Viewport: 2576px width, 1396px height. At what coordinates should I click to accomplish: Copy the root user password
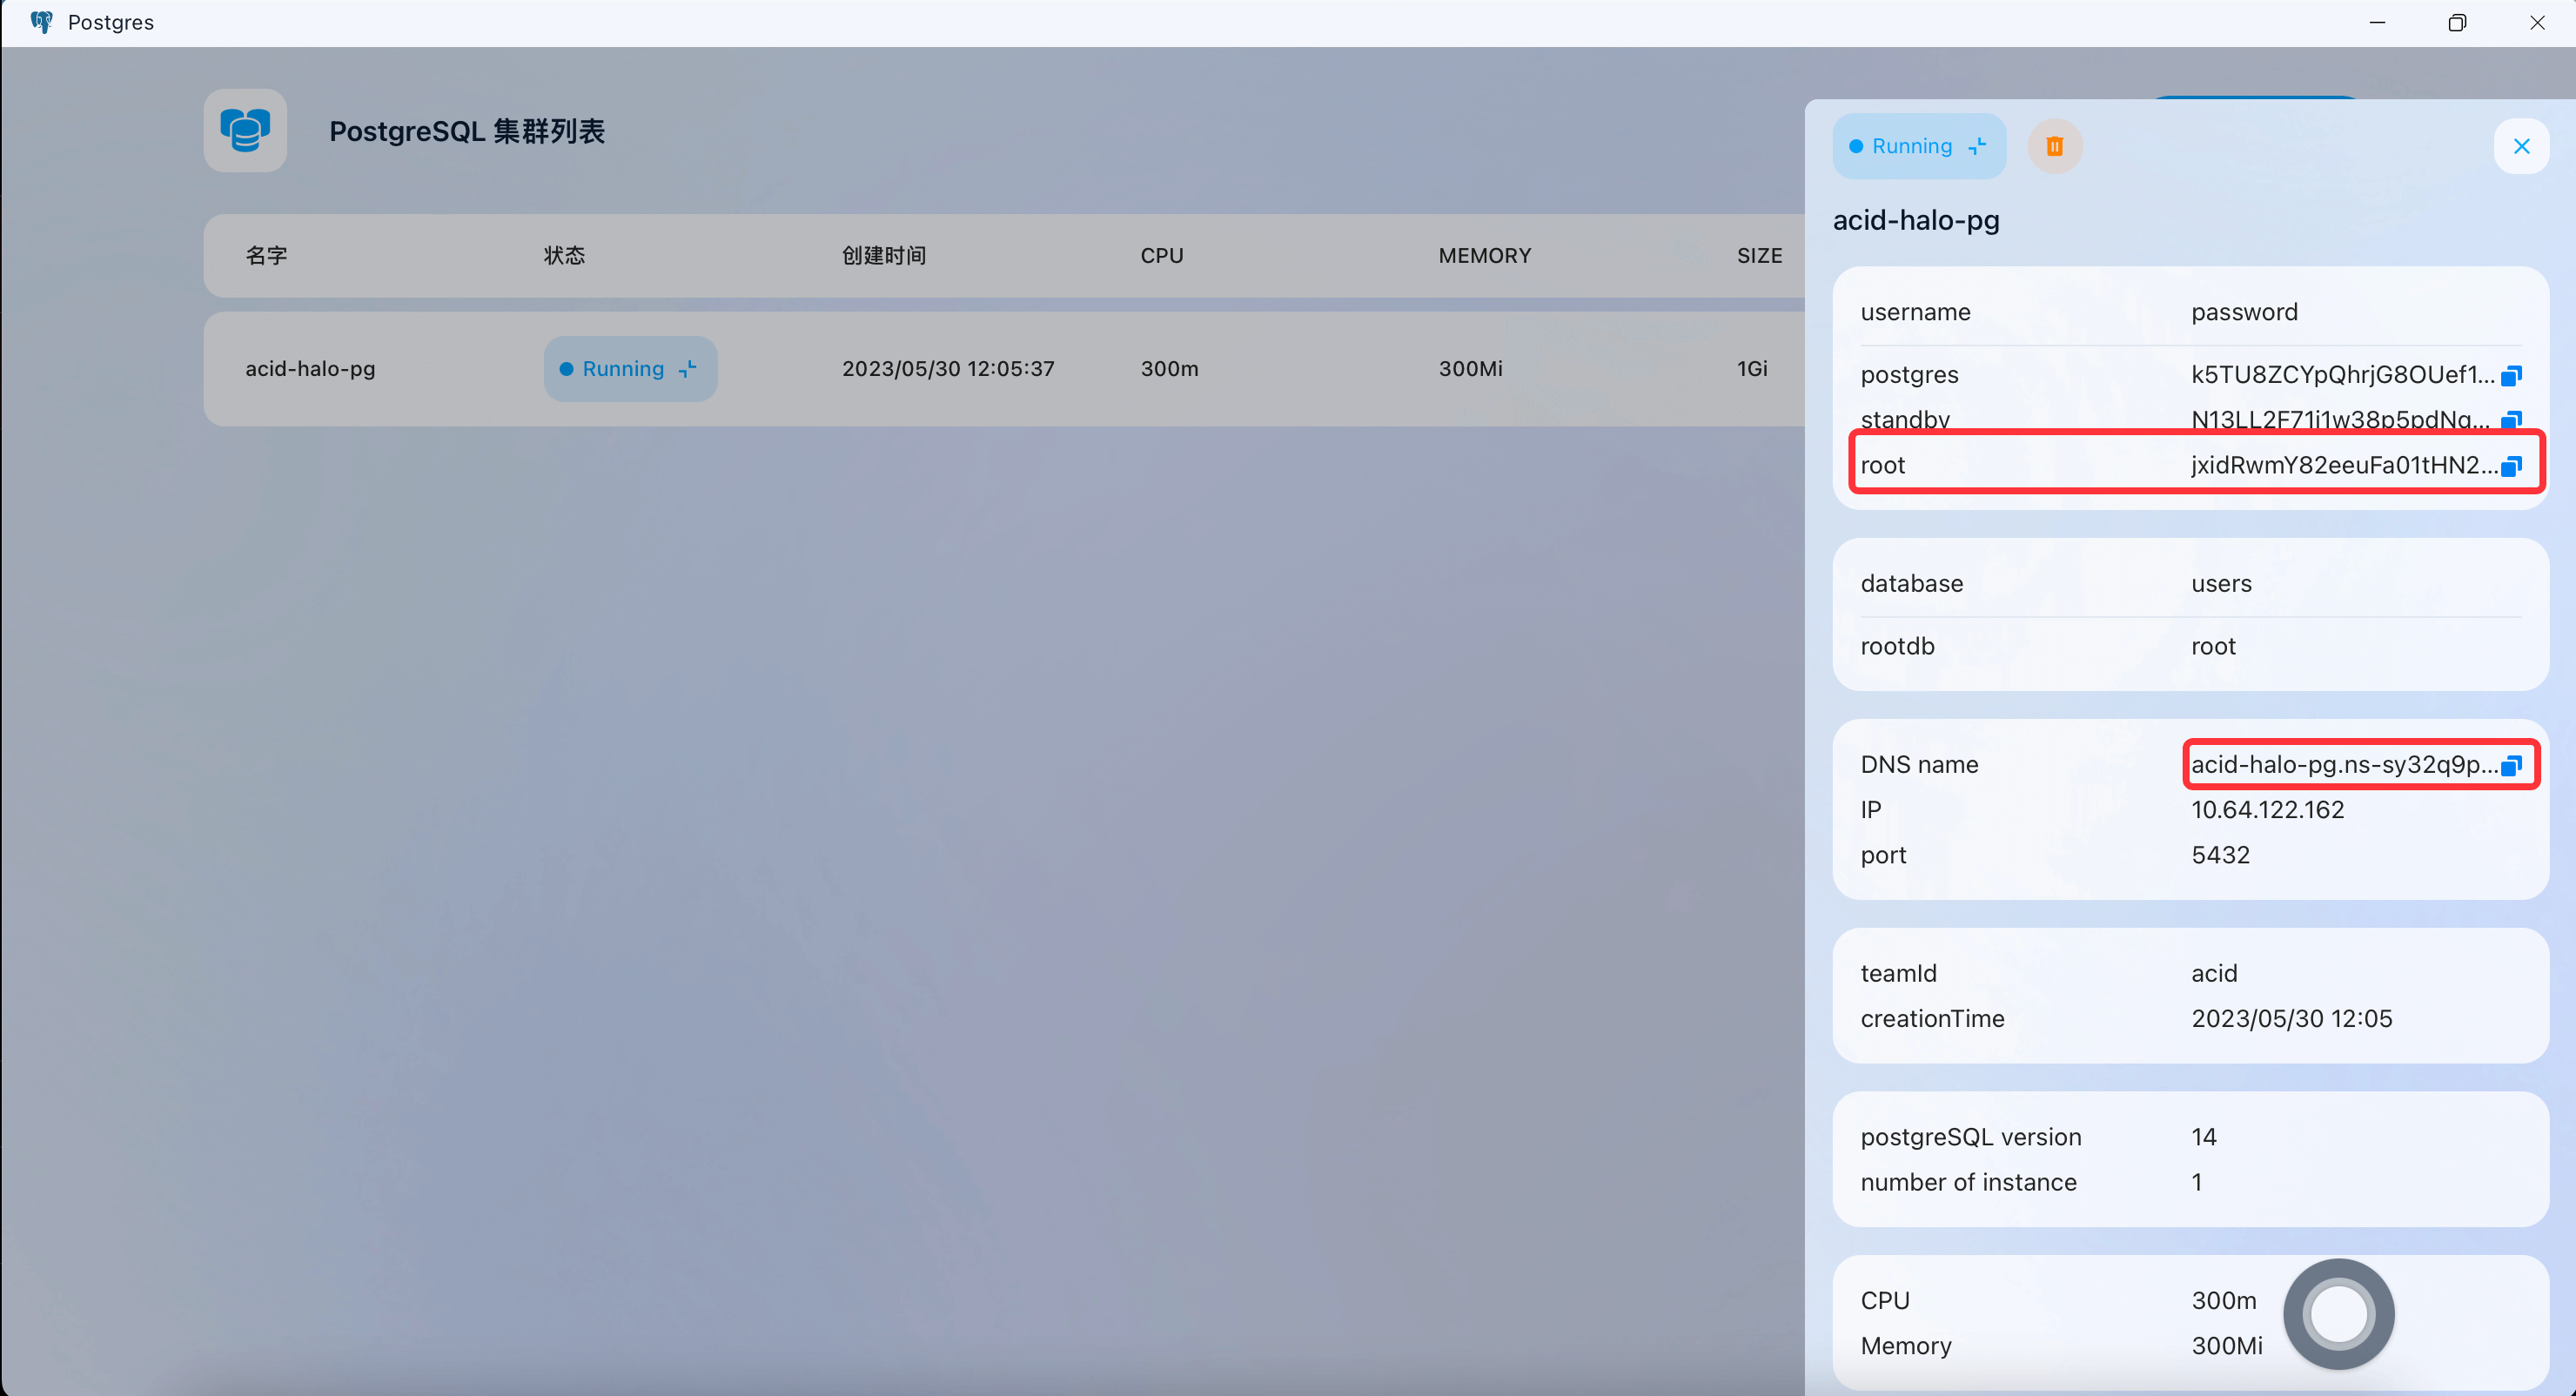(2511, 466)
